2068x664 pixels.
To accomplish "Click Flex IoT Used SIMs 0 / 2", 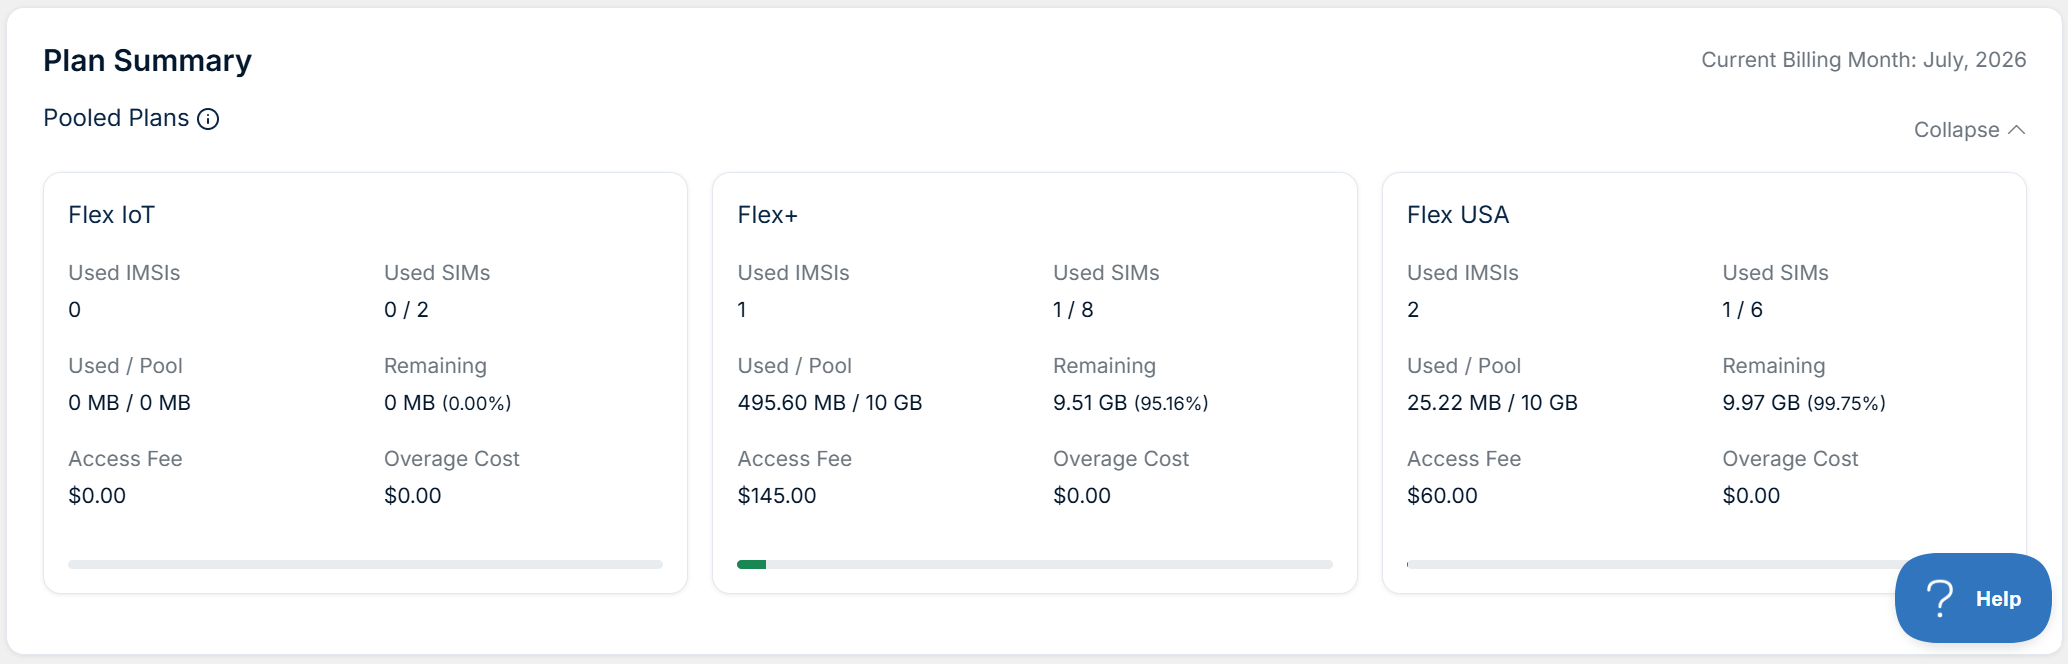I will coord(406,310).
